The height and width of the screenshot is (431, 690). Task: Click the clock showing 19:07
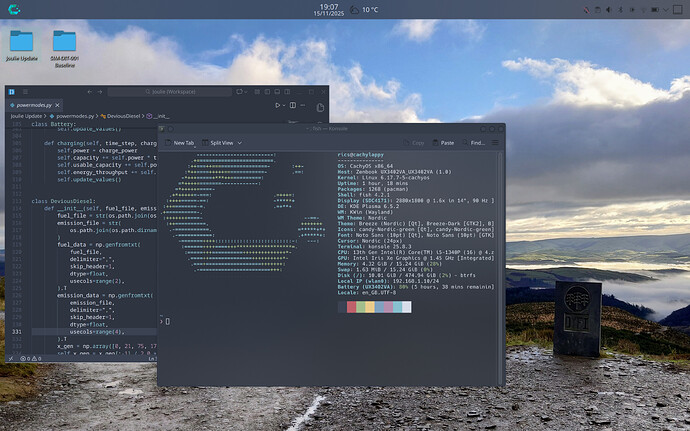coord(329,10)
